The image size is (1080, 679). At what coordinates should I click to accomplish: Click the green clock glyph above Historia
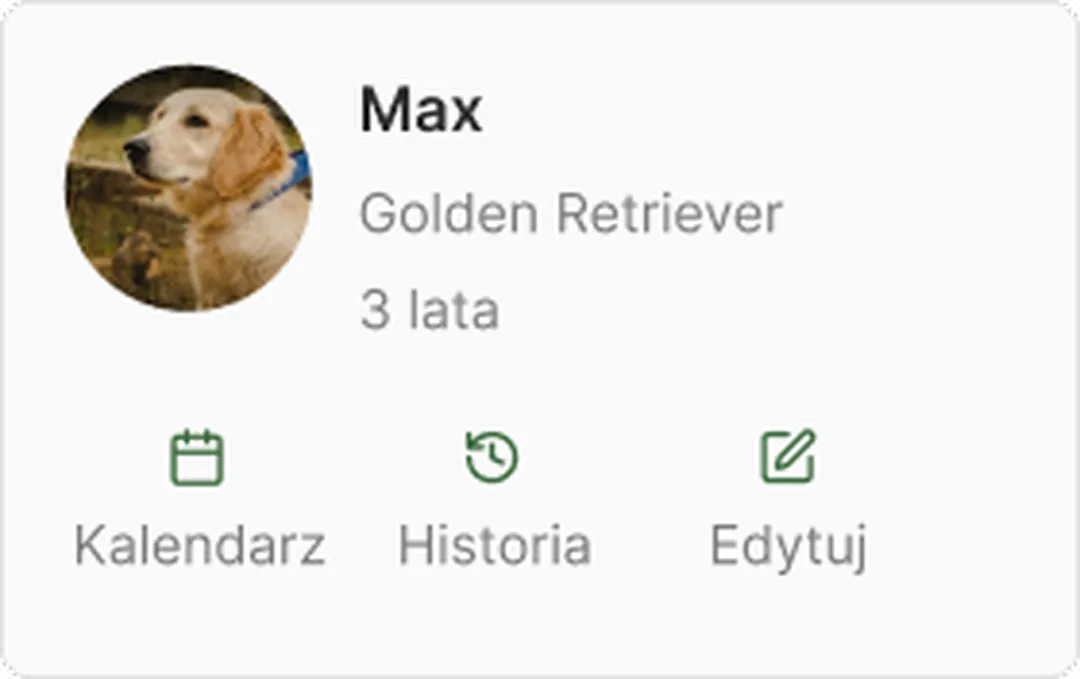[x=492, y=457]
